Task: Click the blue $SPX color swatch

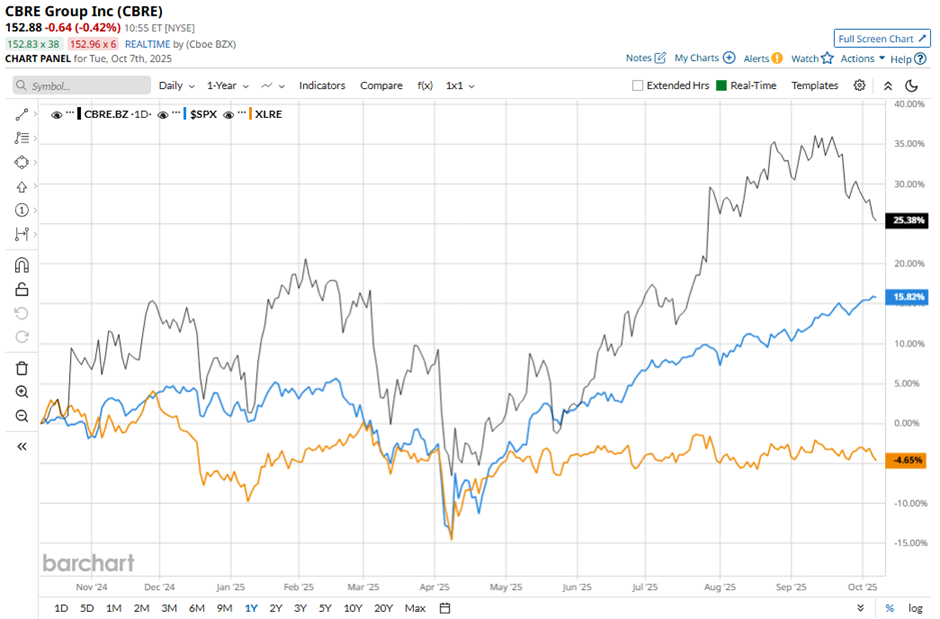Action: pos(185,114)
